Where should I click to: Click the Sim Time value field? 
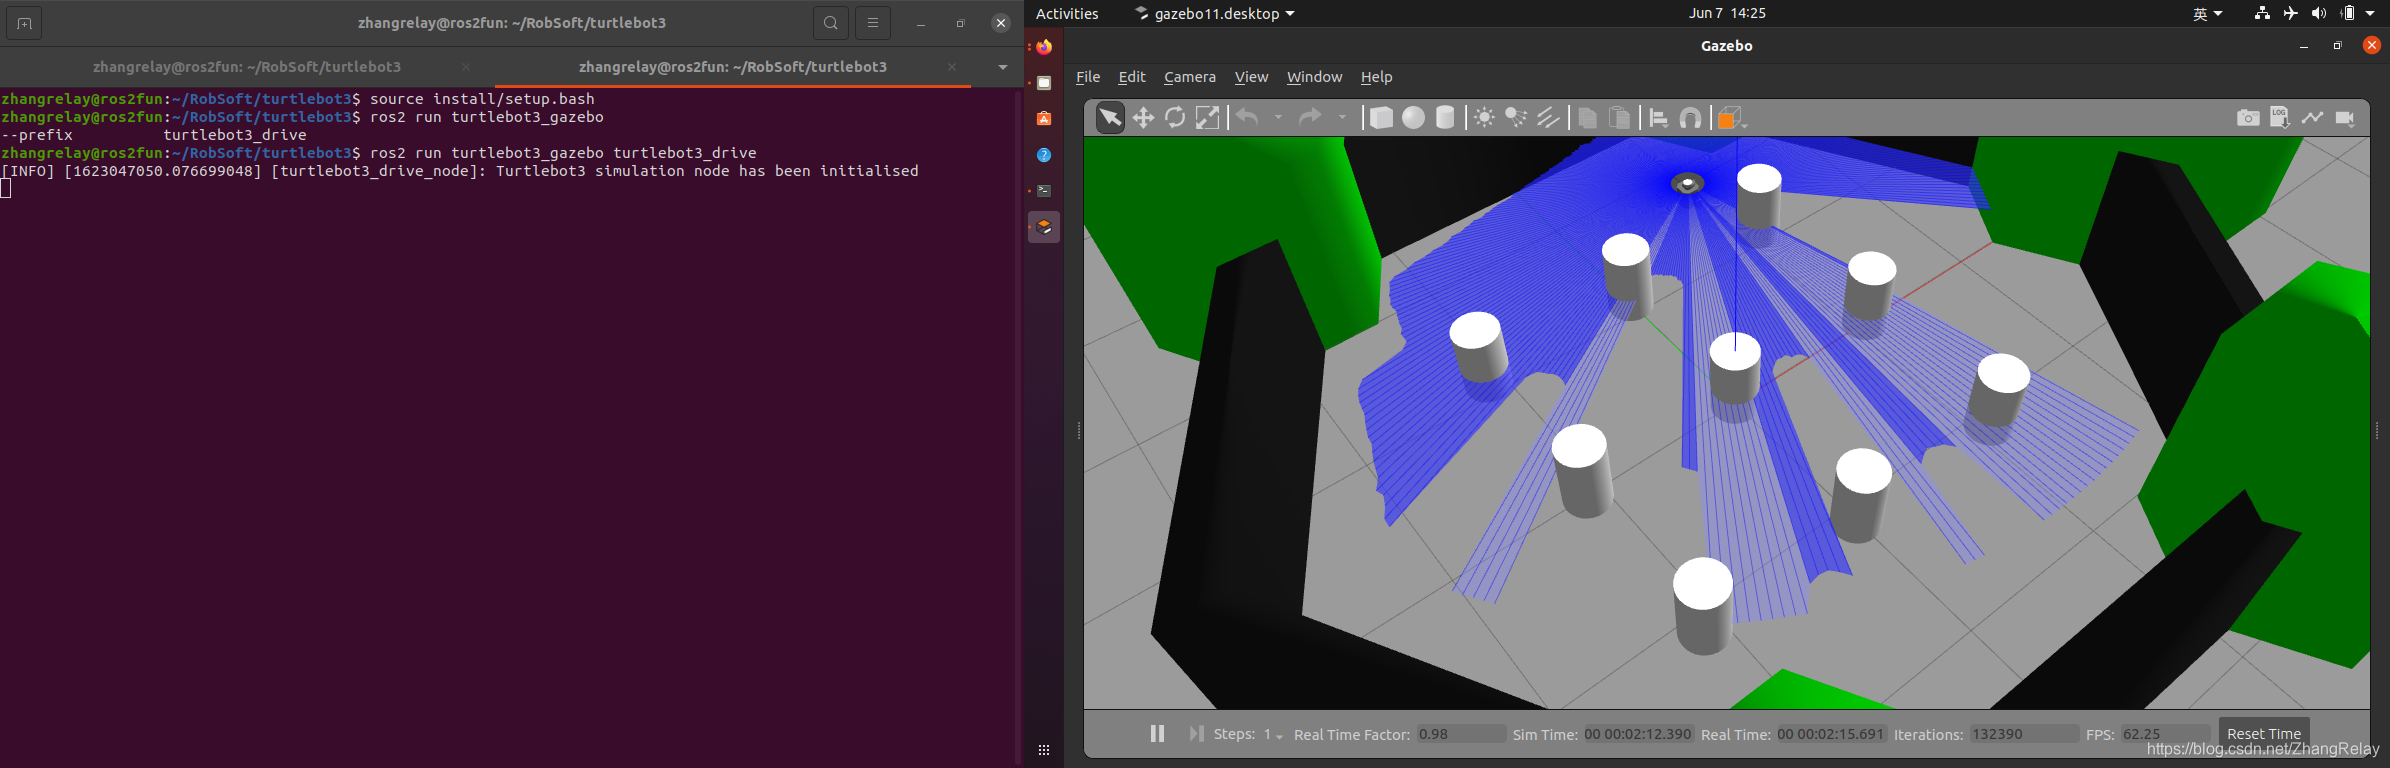pyautogui.click(x=1639, y=734)
